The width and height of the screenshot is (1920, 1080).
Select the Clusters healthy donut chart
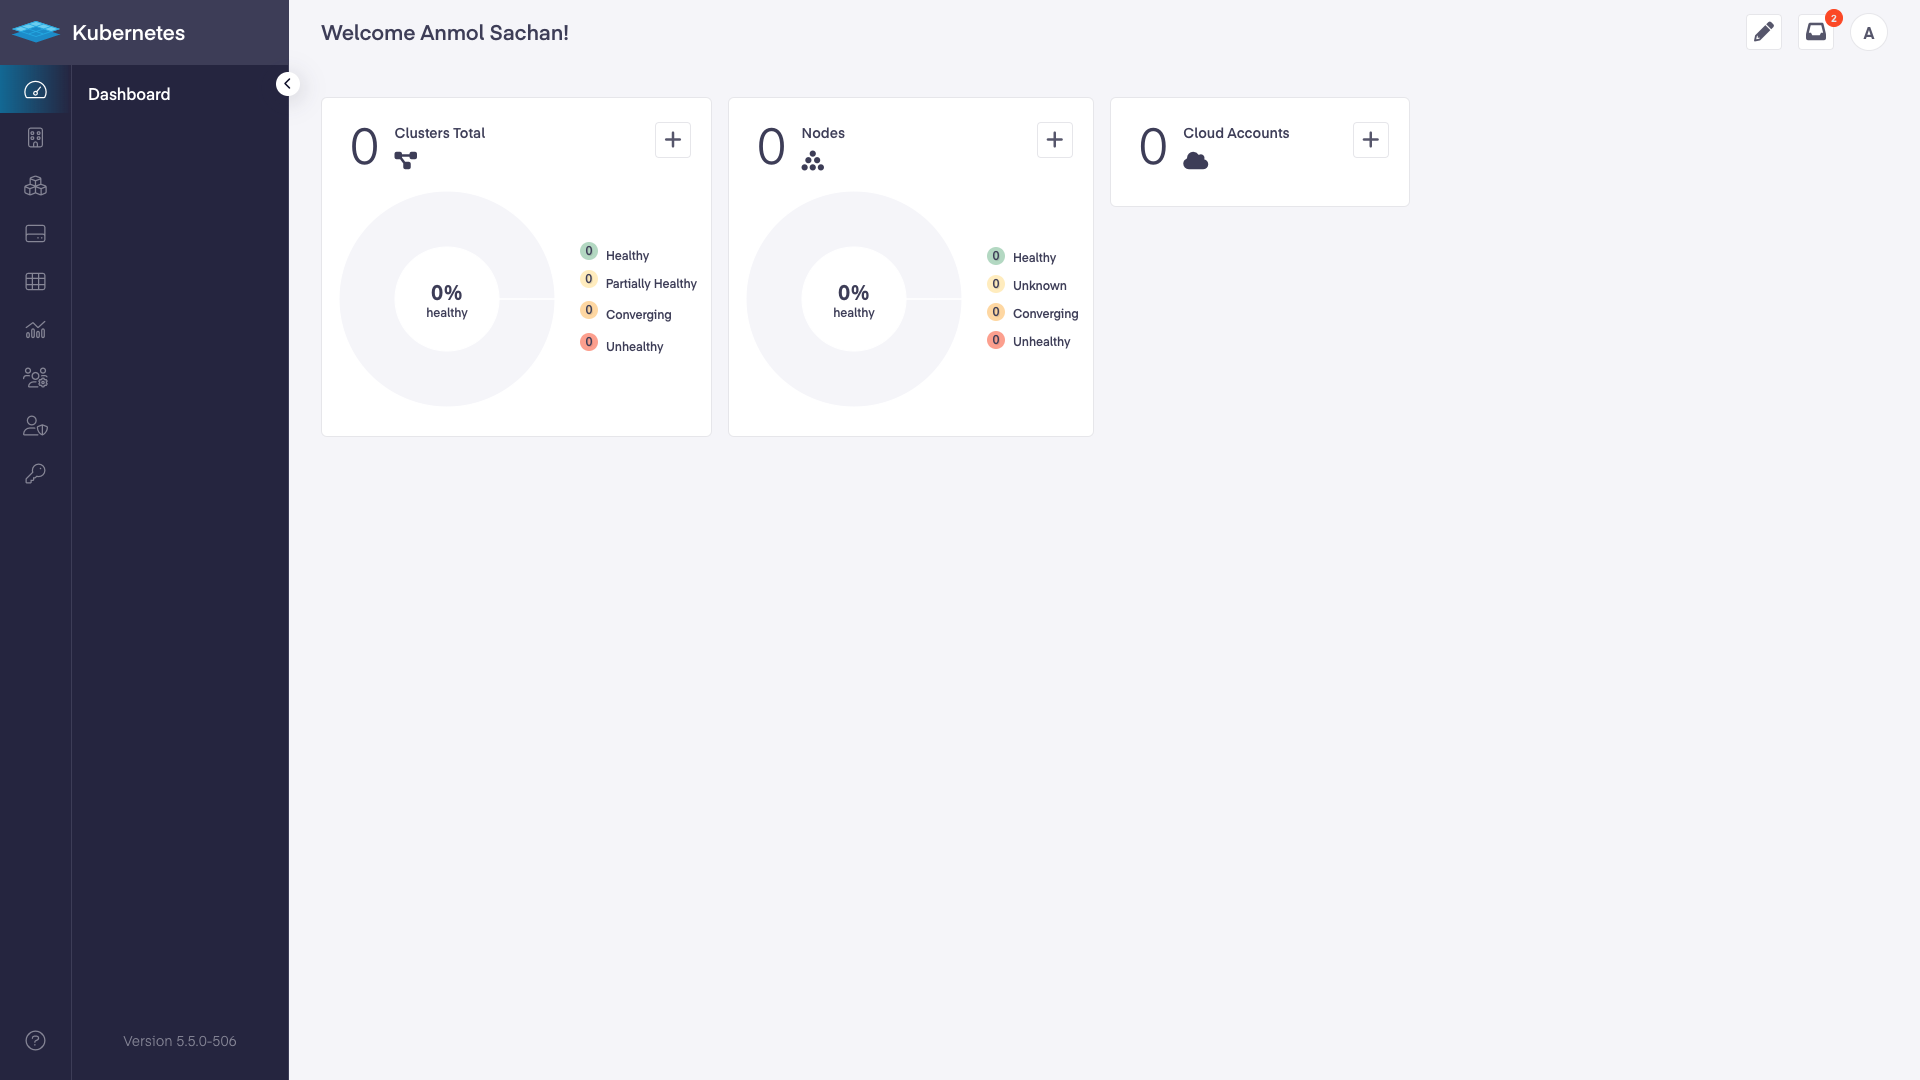[x=446, y=299]
